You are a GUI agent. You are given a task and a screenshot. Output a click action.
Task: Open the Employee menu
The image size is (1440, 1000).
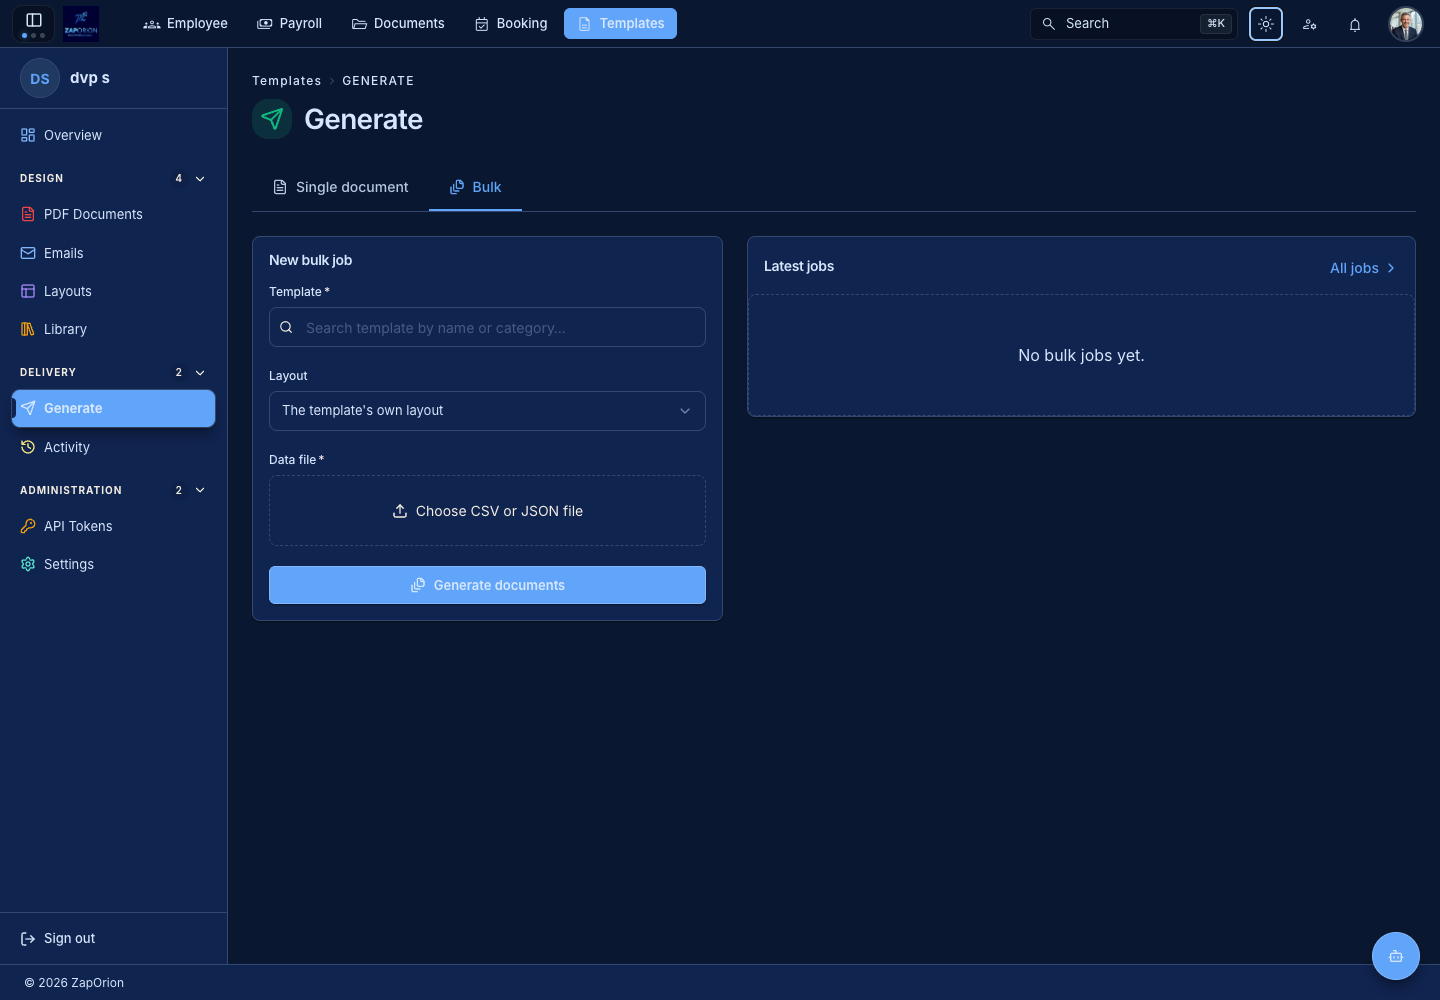pos(186,23)
